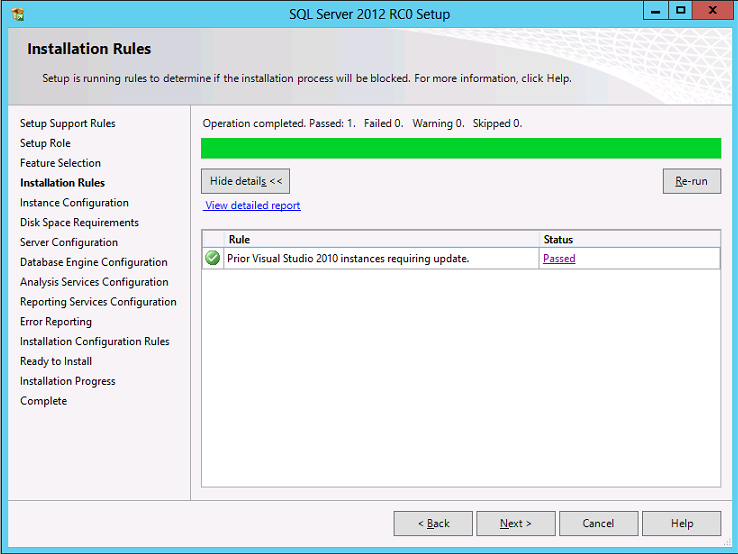This screenshot has width=738, height=554.
Task: Cancel the setup wizard
Action: [599, 523]
